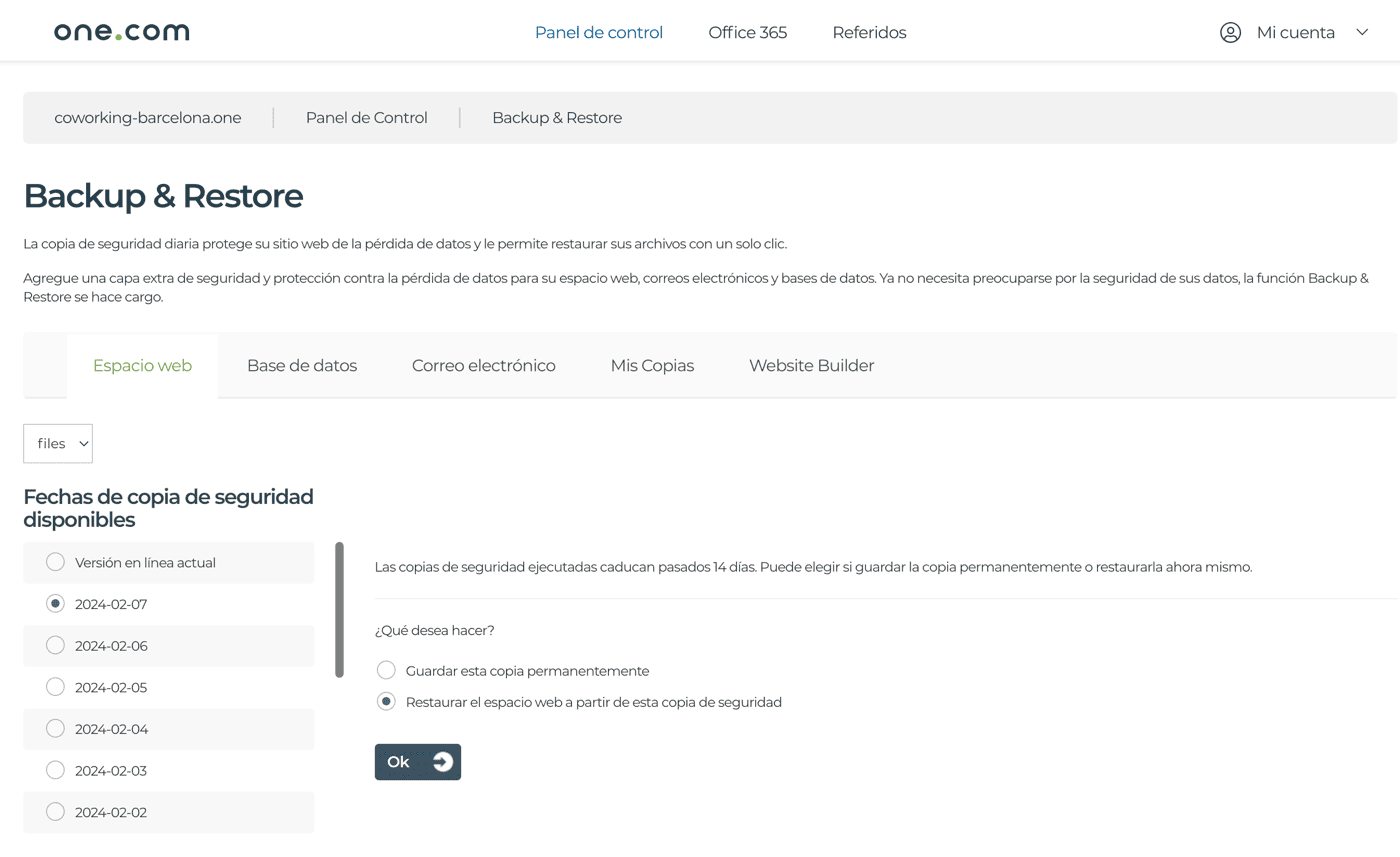Click the Backup & Restore page heading

(x=163, y=196)
